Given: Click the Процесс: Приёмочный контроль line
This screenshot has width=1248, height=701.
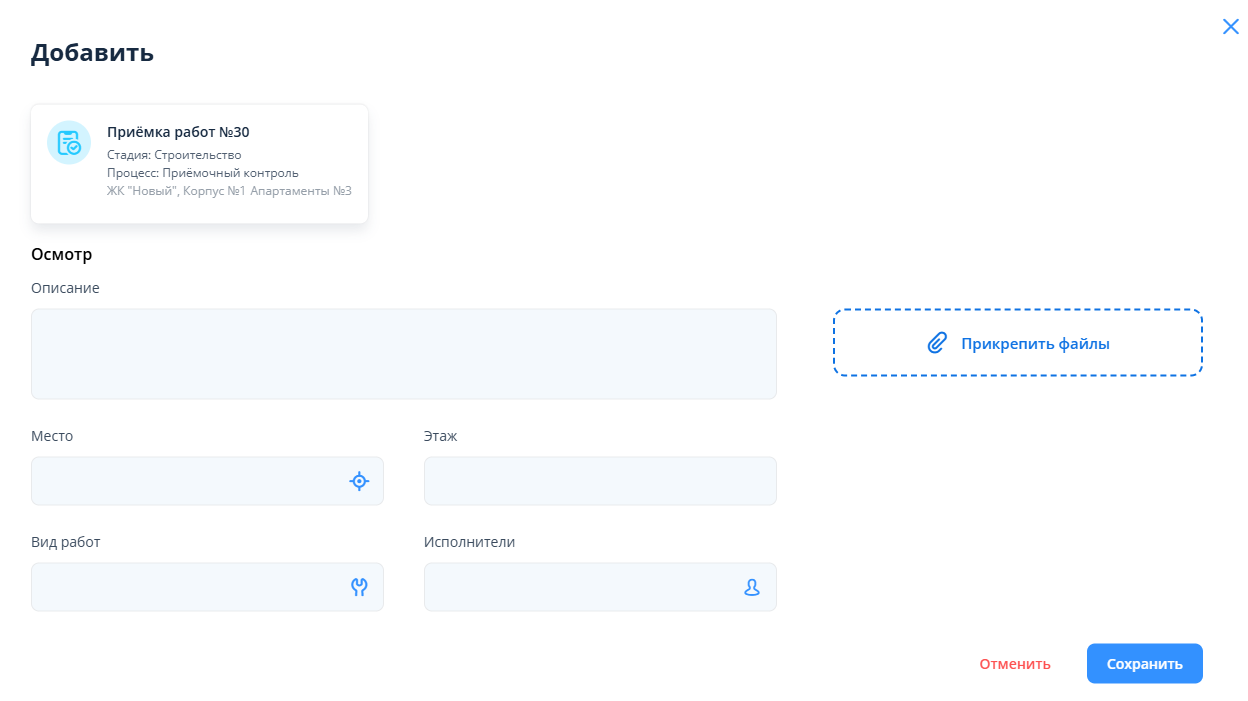Looking at the screenshot, I should [202, 173].
